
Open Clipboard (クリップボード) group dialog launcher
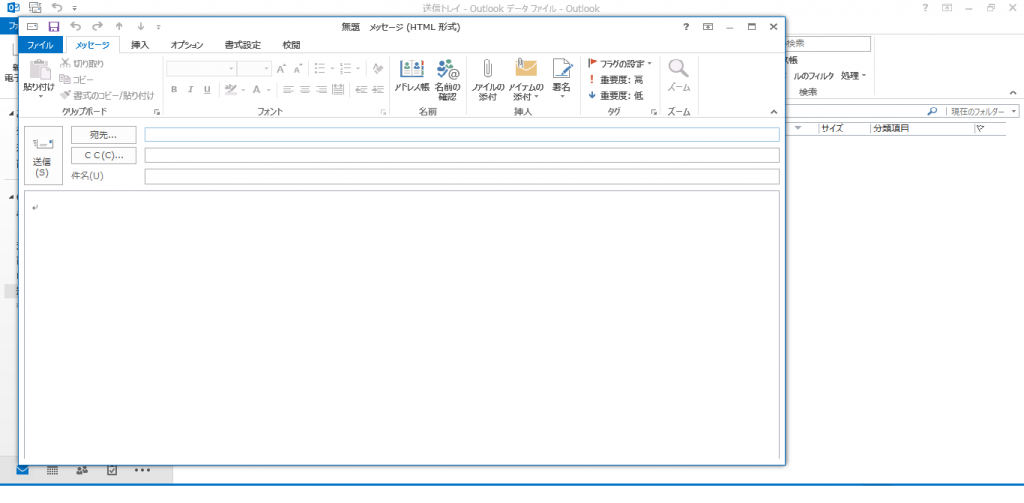click(157, 112)
